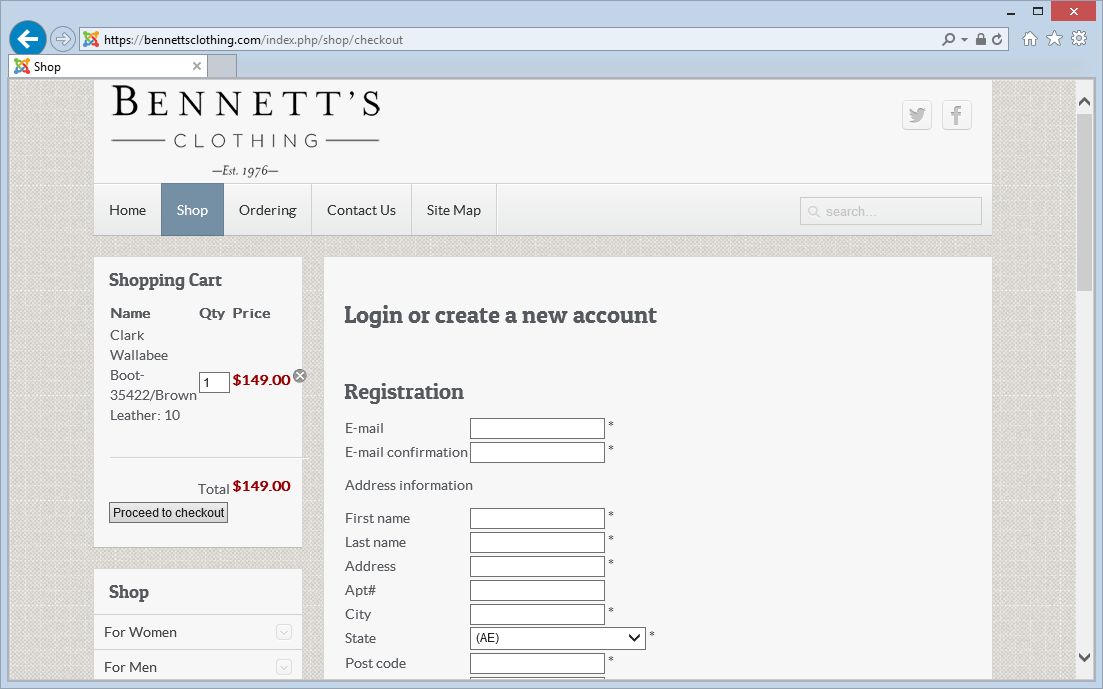The width and height of the screenshot is (1103, 689).
Task: Click the Bennett's Clothing logo
Action: [246, 130]
